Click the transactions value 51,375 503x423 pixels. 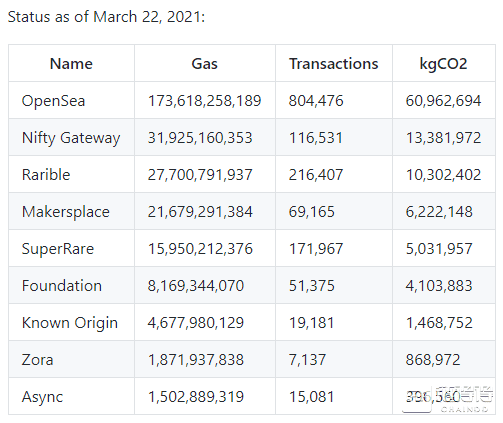click(x=311, y=286)
